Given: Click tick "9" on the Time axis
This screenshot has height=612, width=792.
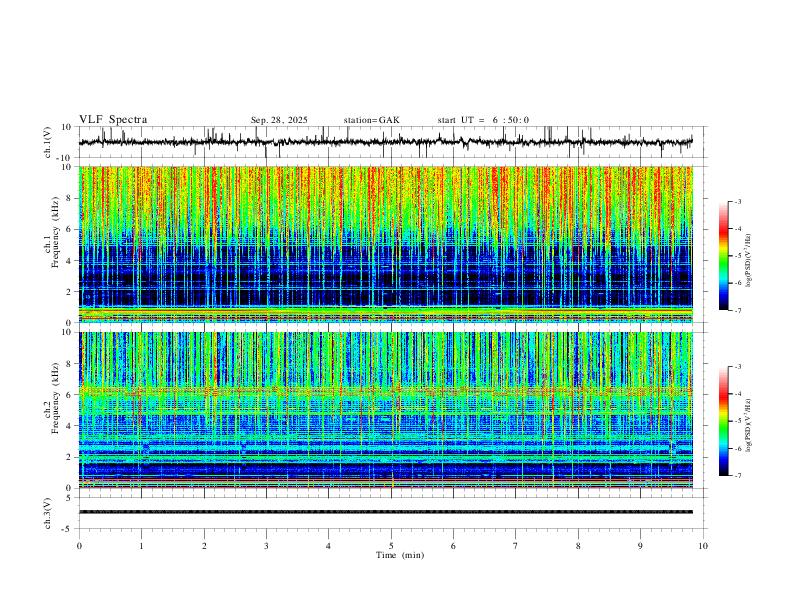Looking at the screenshot, I should 640,546.
